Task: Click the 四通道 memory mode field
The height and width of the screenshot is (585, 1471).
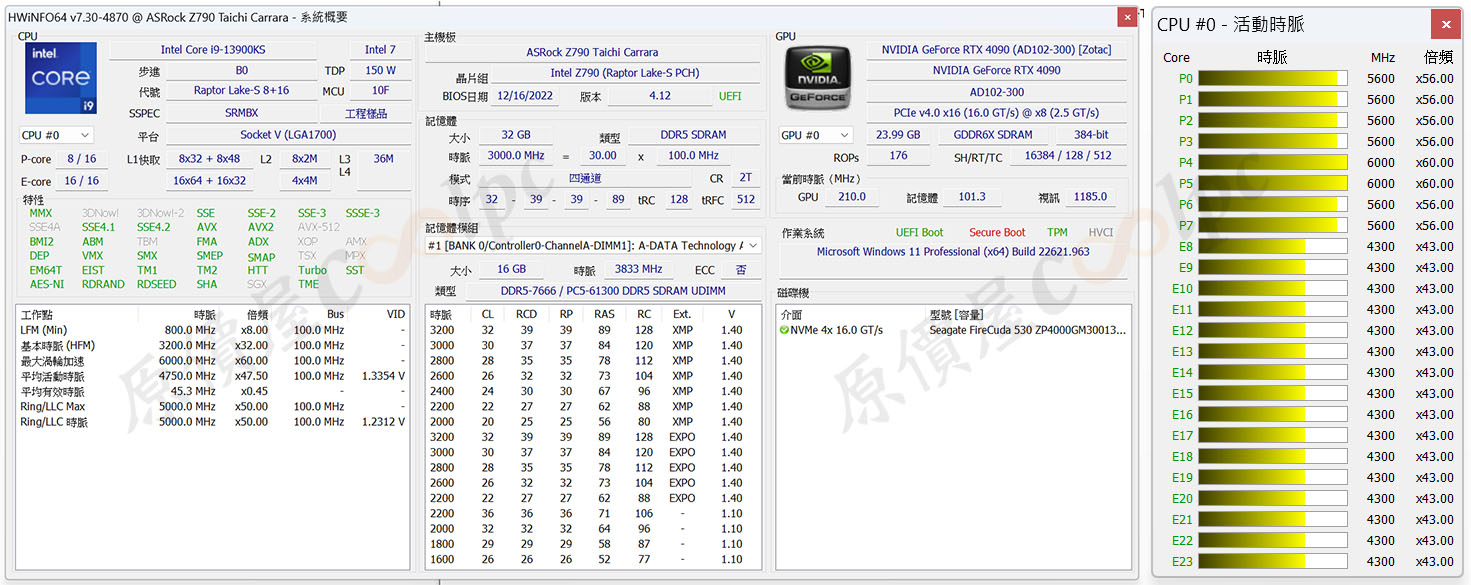Action: pyautogui.click(x=585, y=178)
